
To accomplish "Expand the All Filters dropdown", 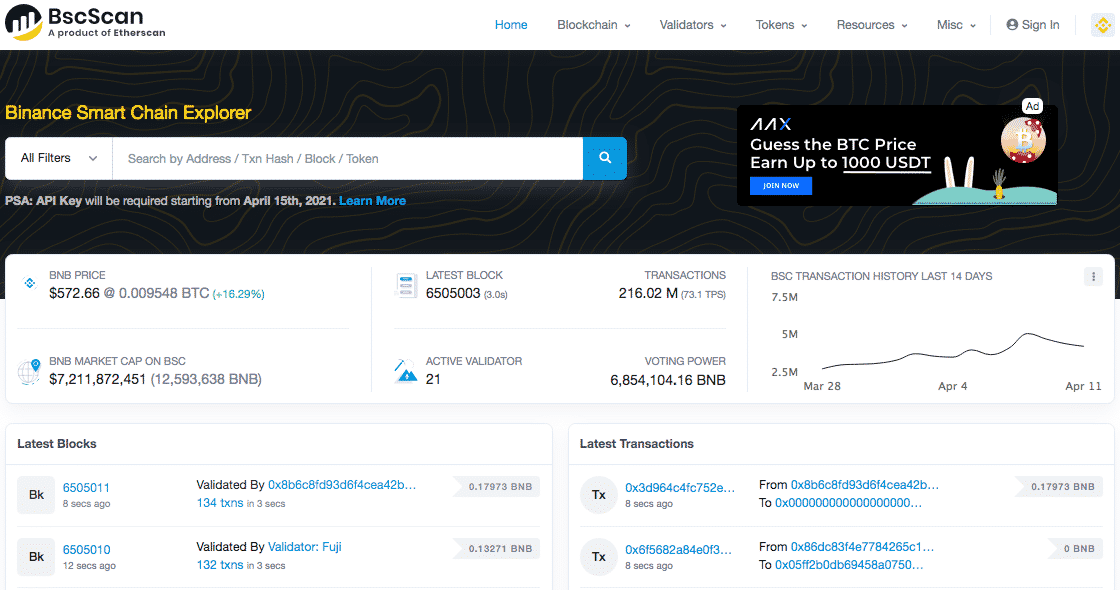I will pos(59,158).
